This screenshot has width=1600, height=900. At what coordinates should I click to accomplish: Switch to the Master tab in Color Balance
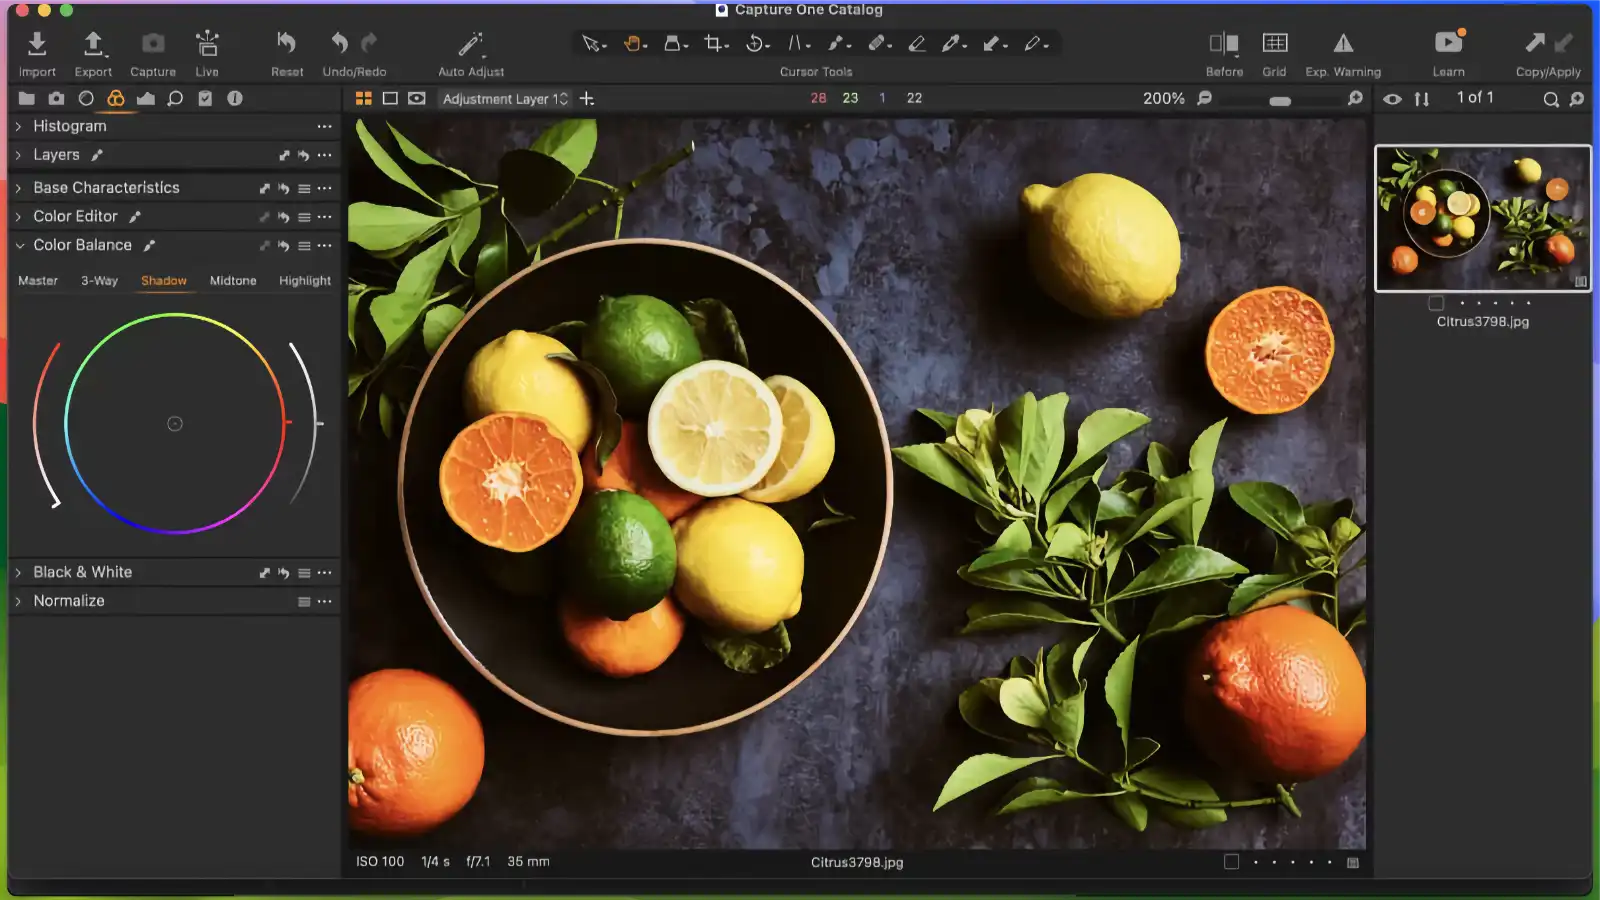pyautogui.click(x=38, y=281)
